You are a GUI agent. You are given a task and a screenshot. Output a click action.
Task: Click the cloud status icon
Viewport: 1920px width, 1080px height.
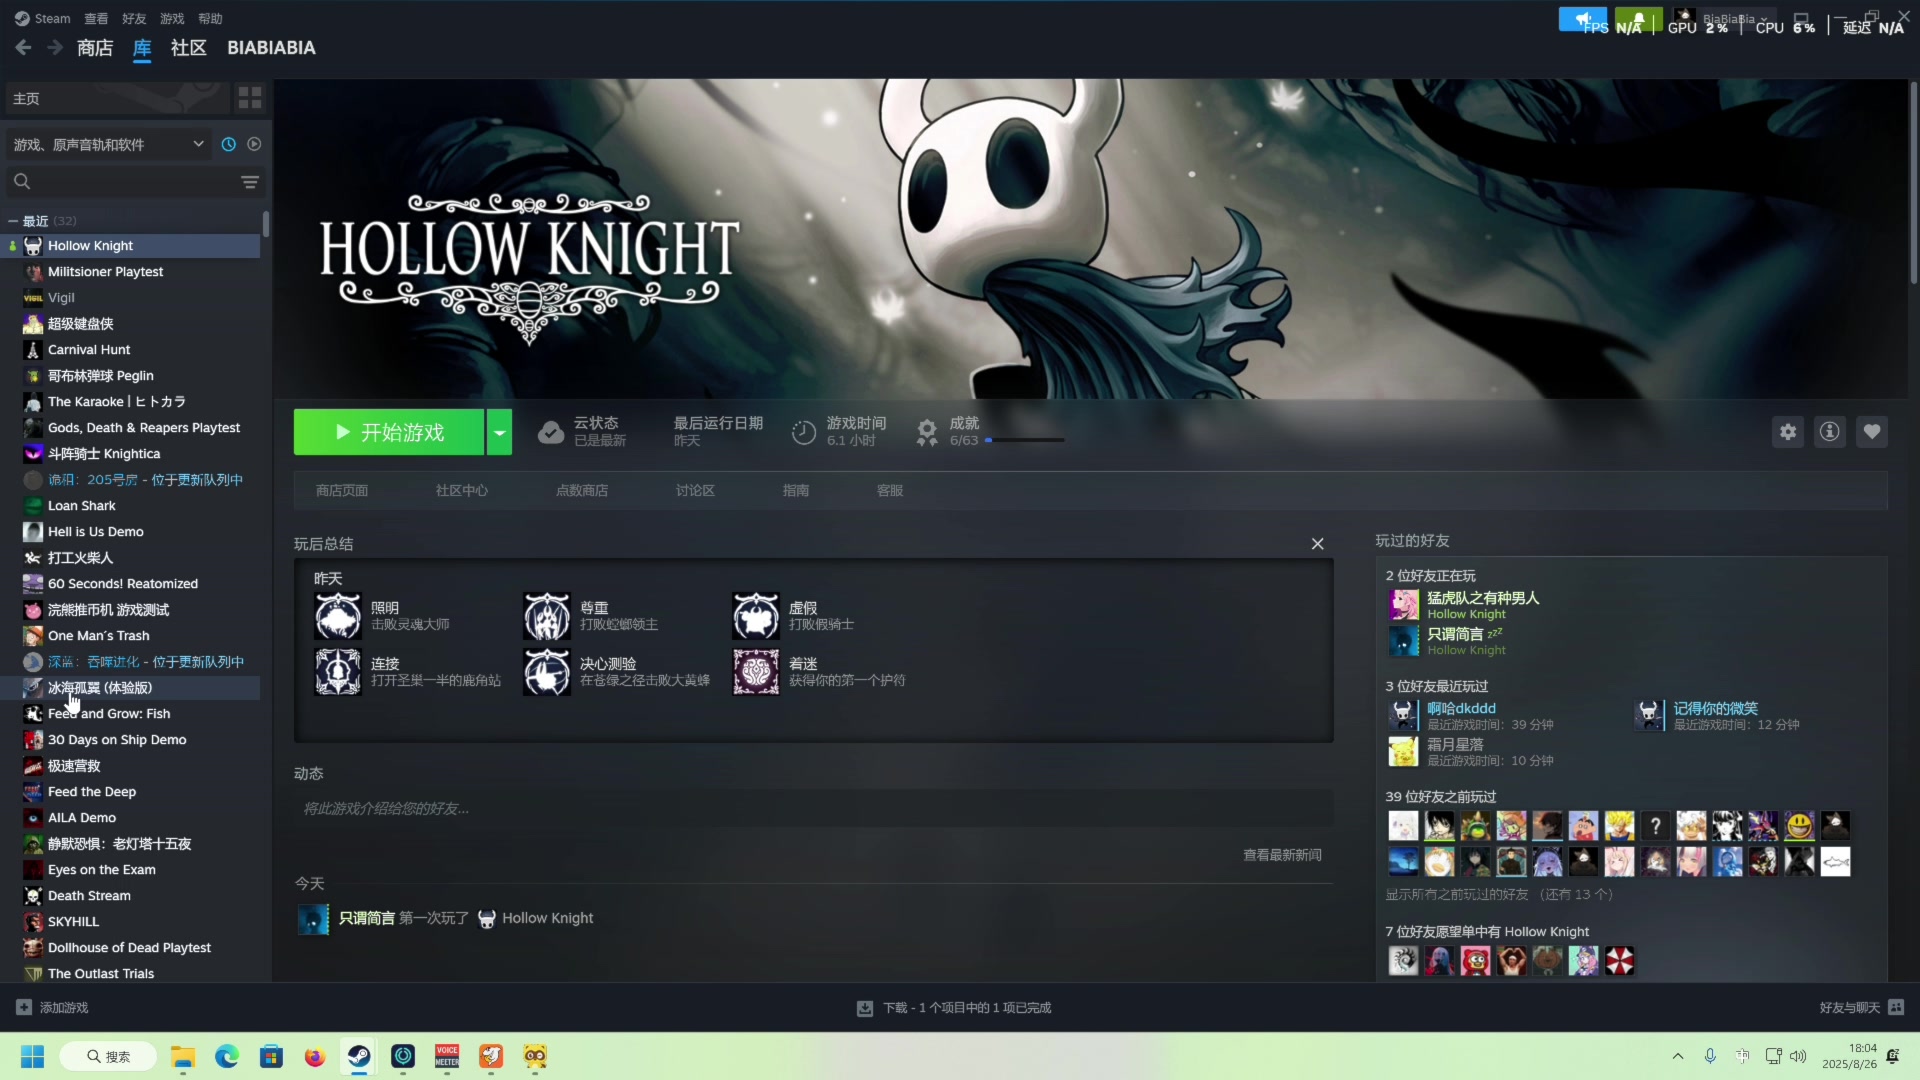[551, 432]
